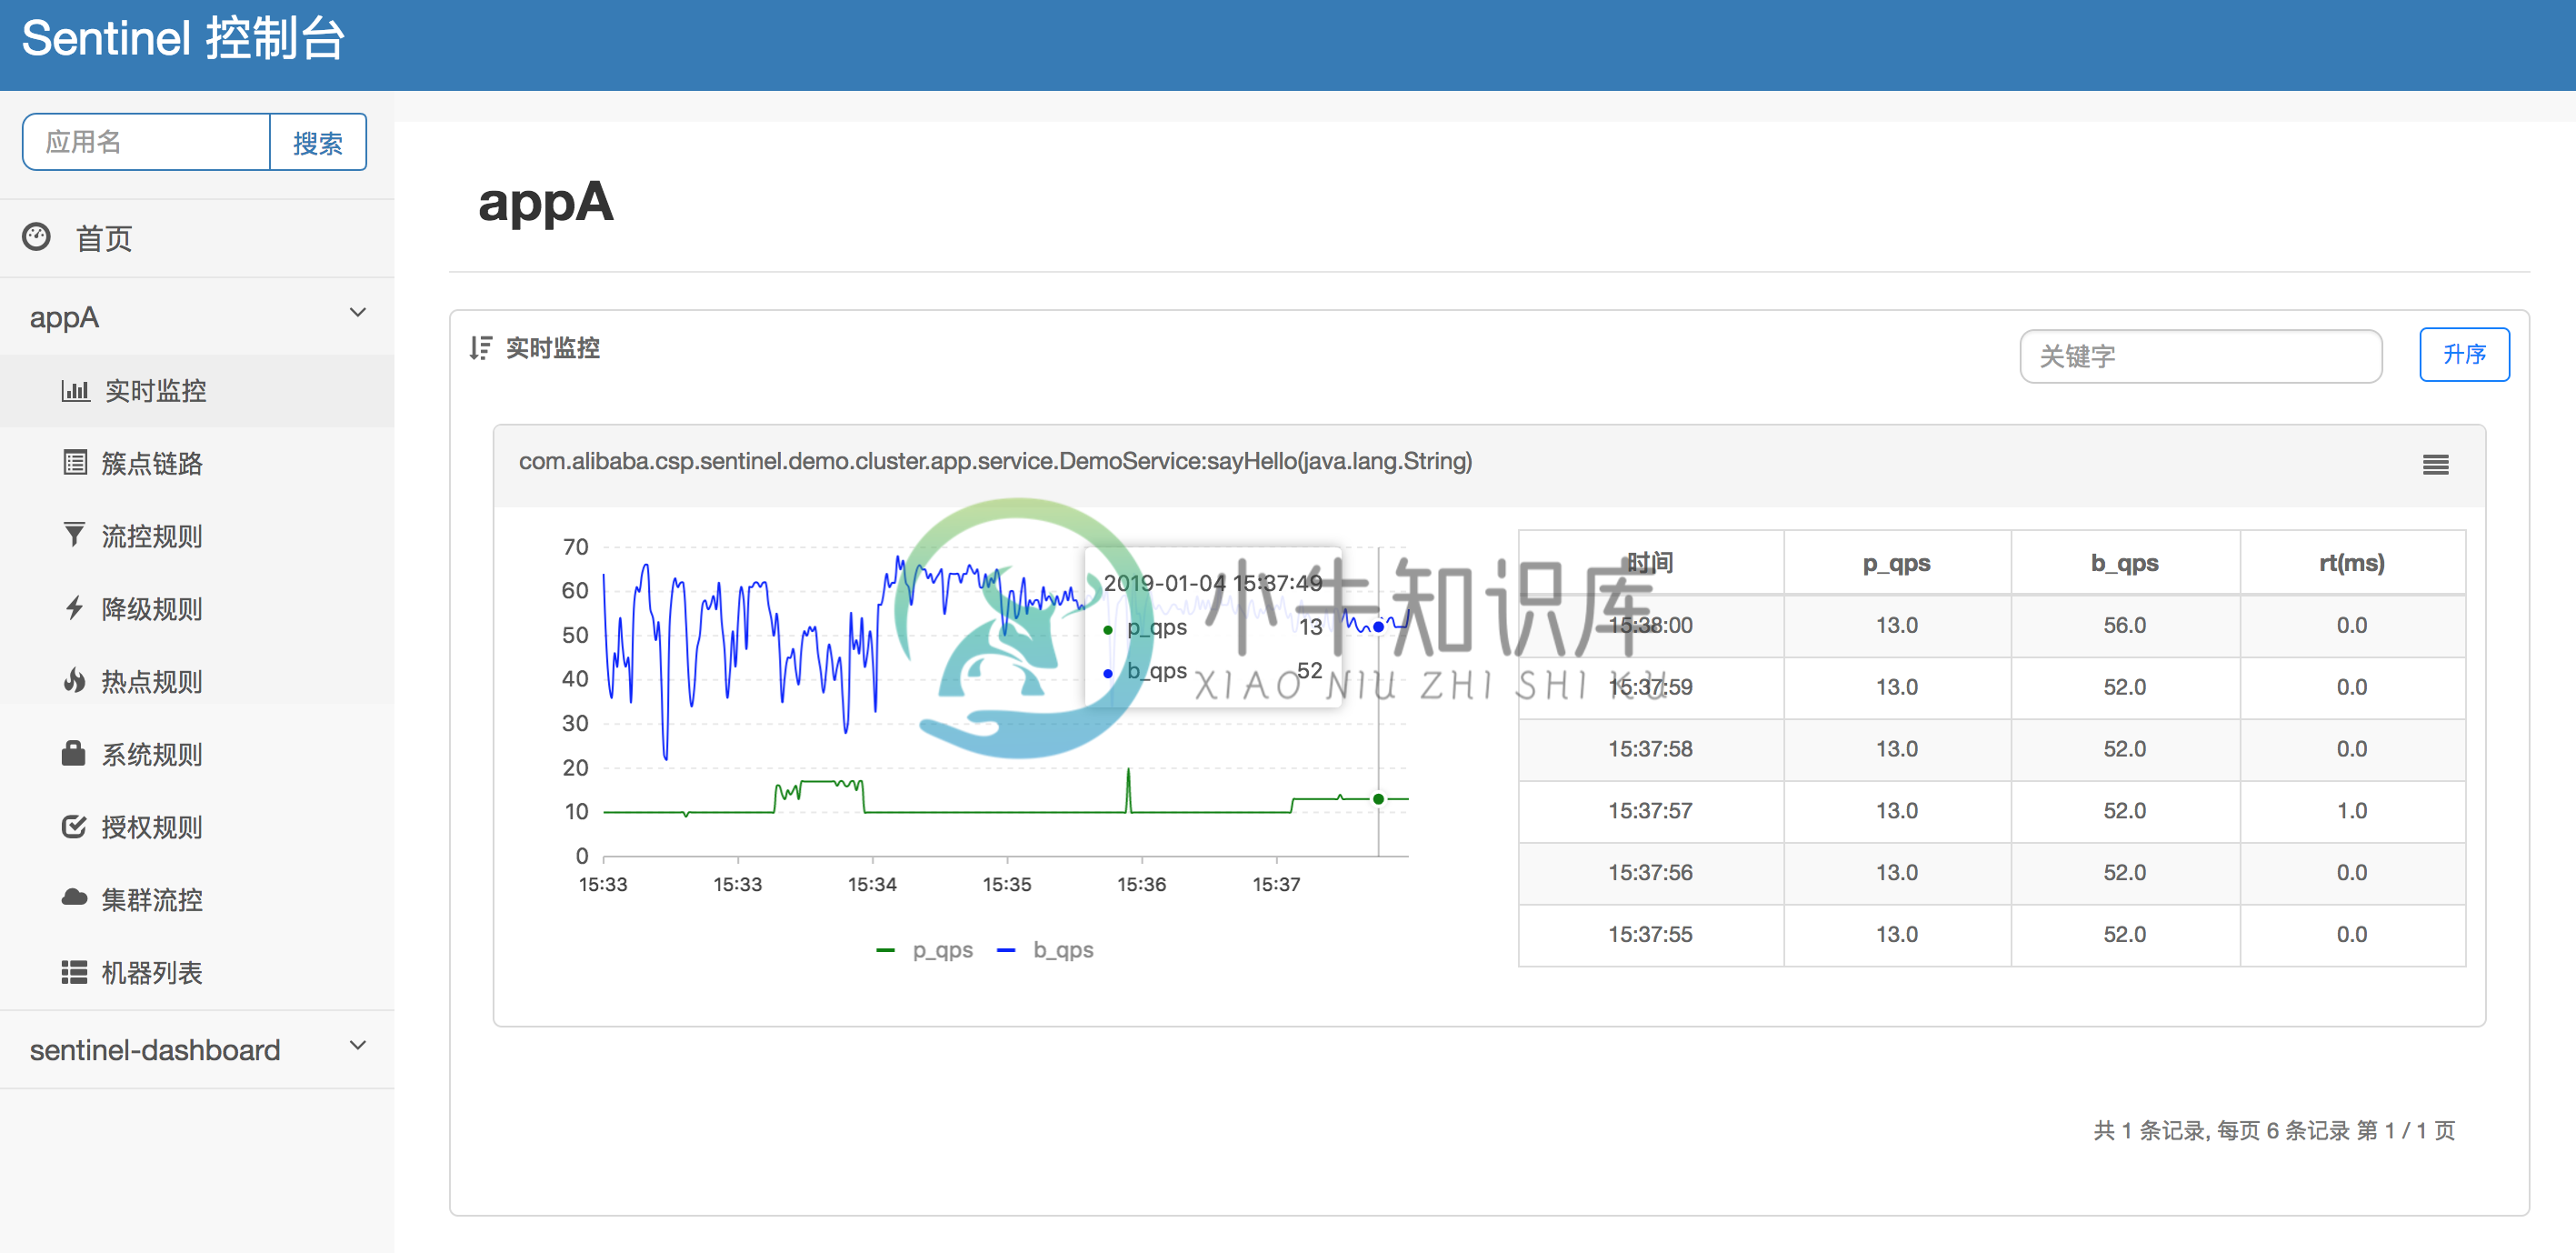The width and height of the screenshot is (2576, 1253).
Task: Click the 升序 sort order button
Action: point(2464,354)
